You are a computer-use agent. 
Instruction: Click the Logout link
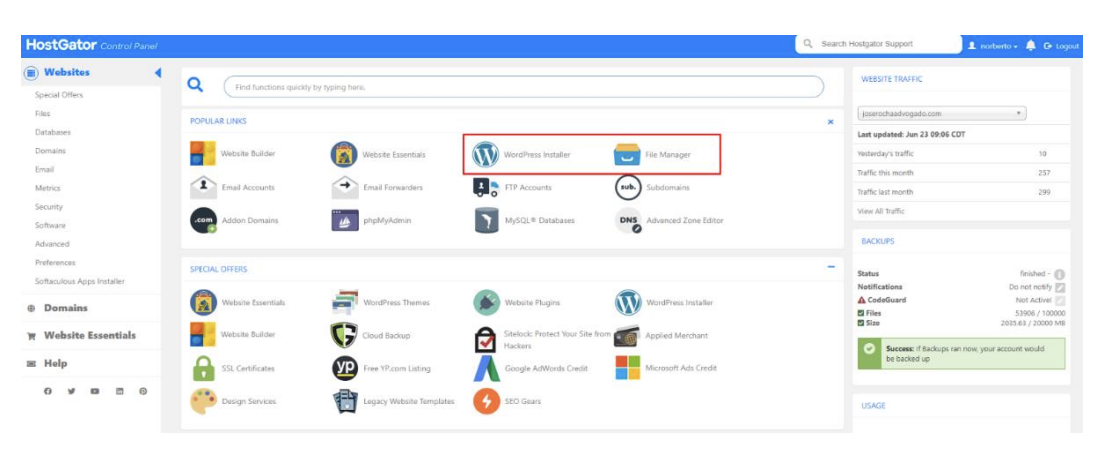point(1062,46)
